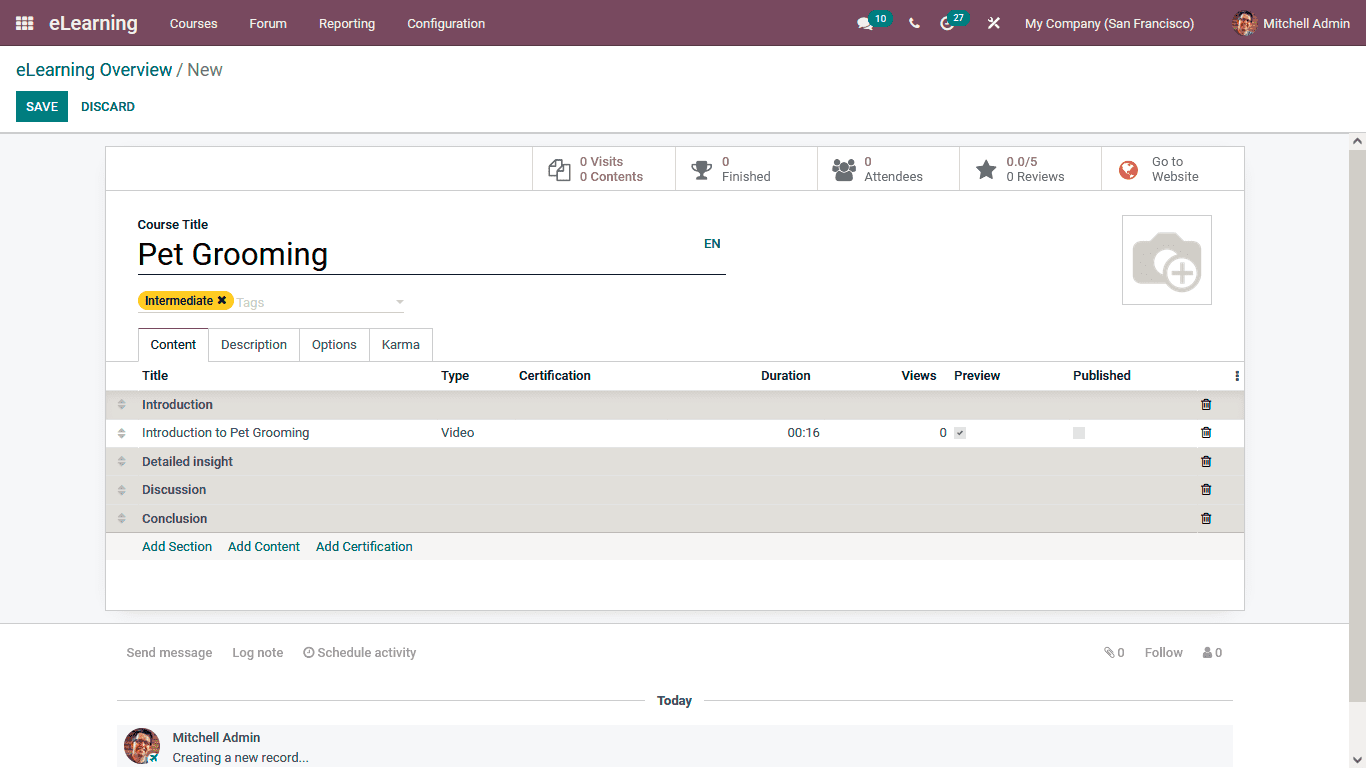Toggle the Published checkbox for the Video lesson
The height and width of the screenshot is (768, 1366).
[x=1078, y=432]
